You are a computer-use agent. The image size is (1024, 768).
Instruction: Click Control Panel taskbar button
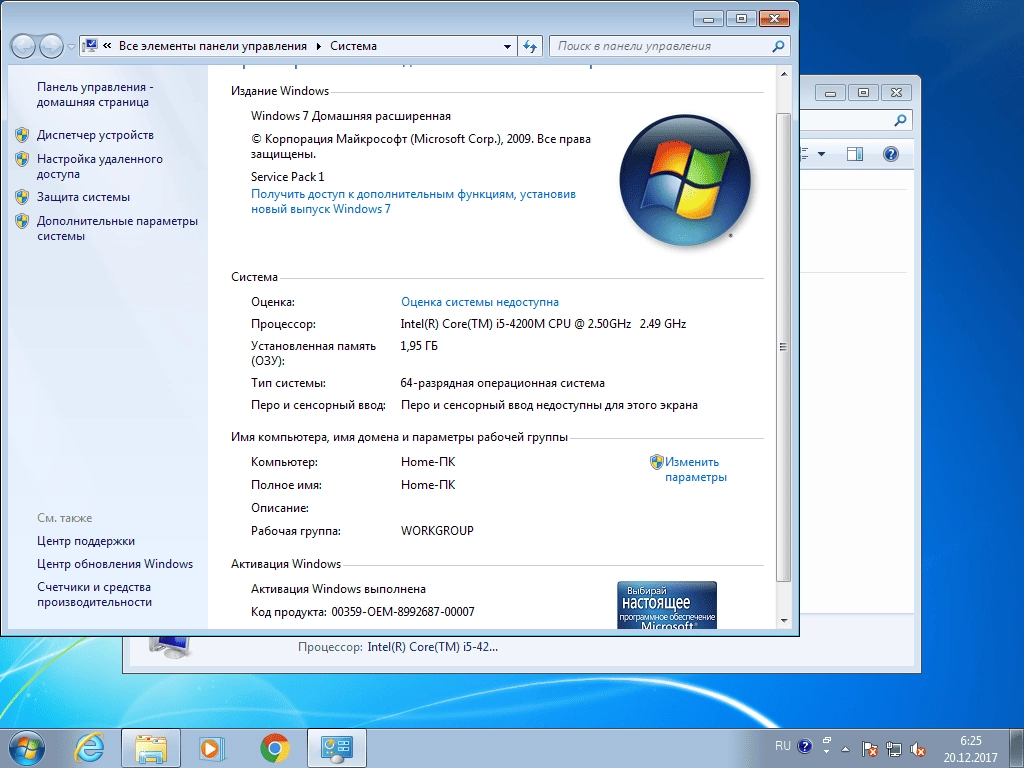[336, 748]
